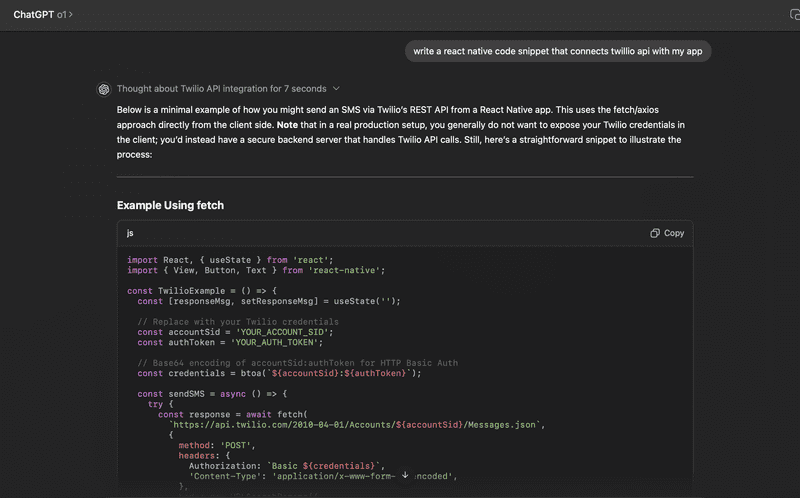Click the import from 'react-native' line
Image resolution: width=800 pixels, height=498 pixels.
click(256, 270)
